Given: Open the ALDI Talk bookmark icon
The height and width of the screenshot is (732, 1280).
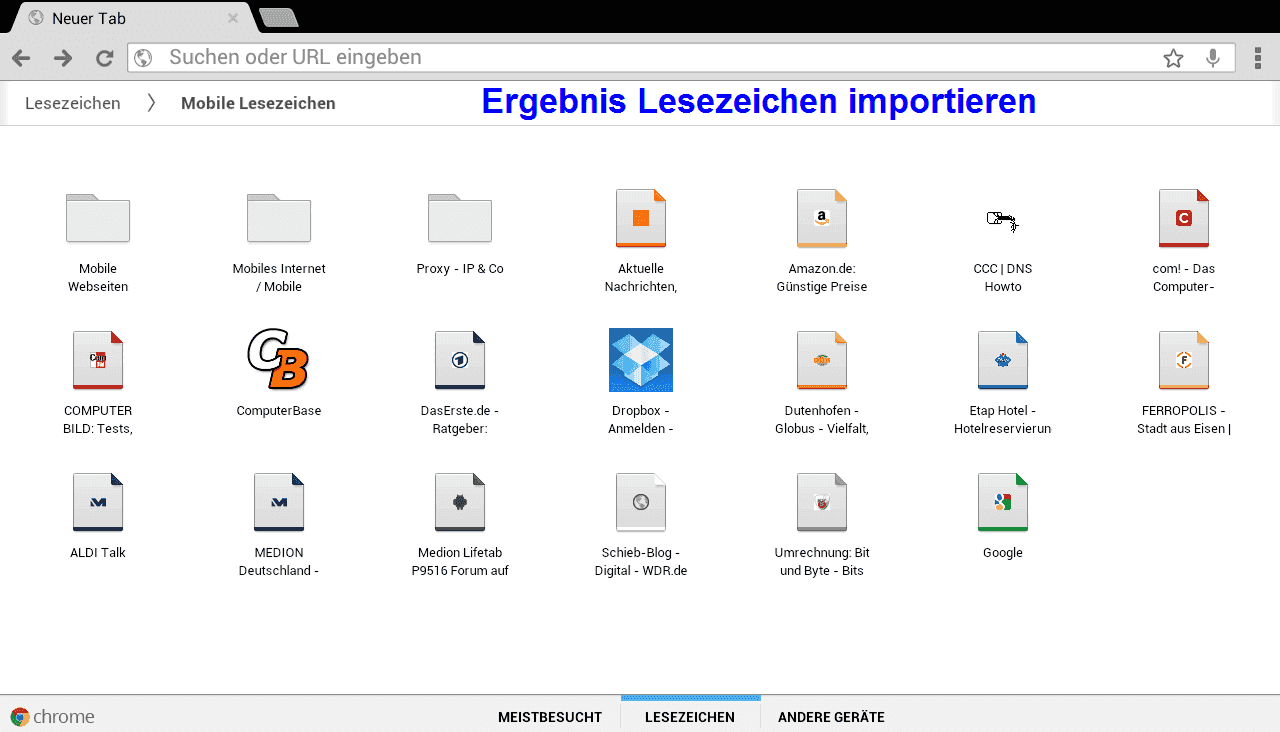Looking at the screenshot, I should (98, 501).
